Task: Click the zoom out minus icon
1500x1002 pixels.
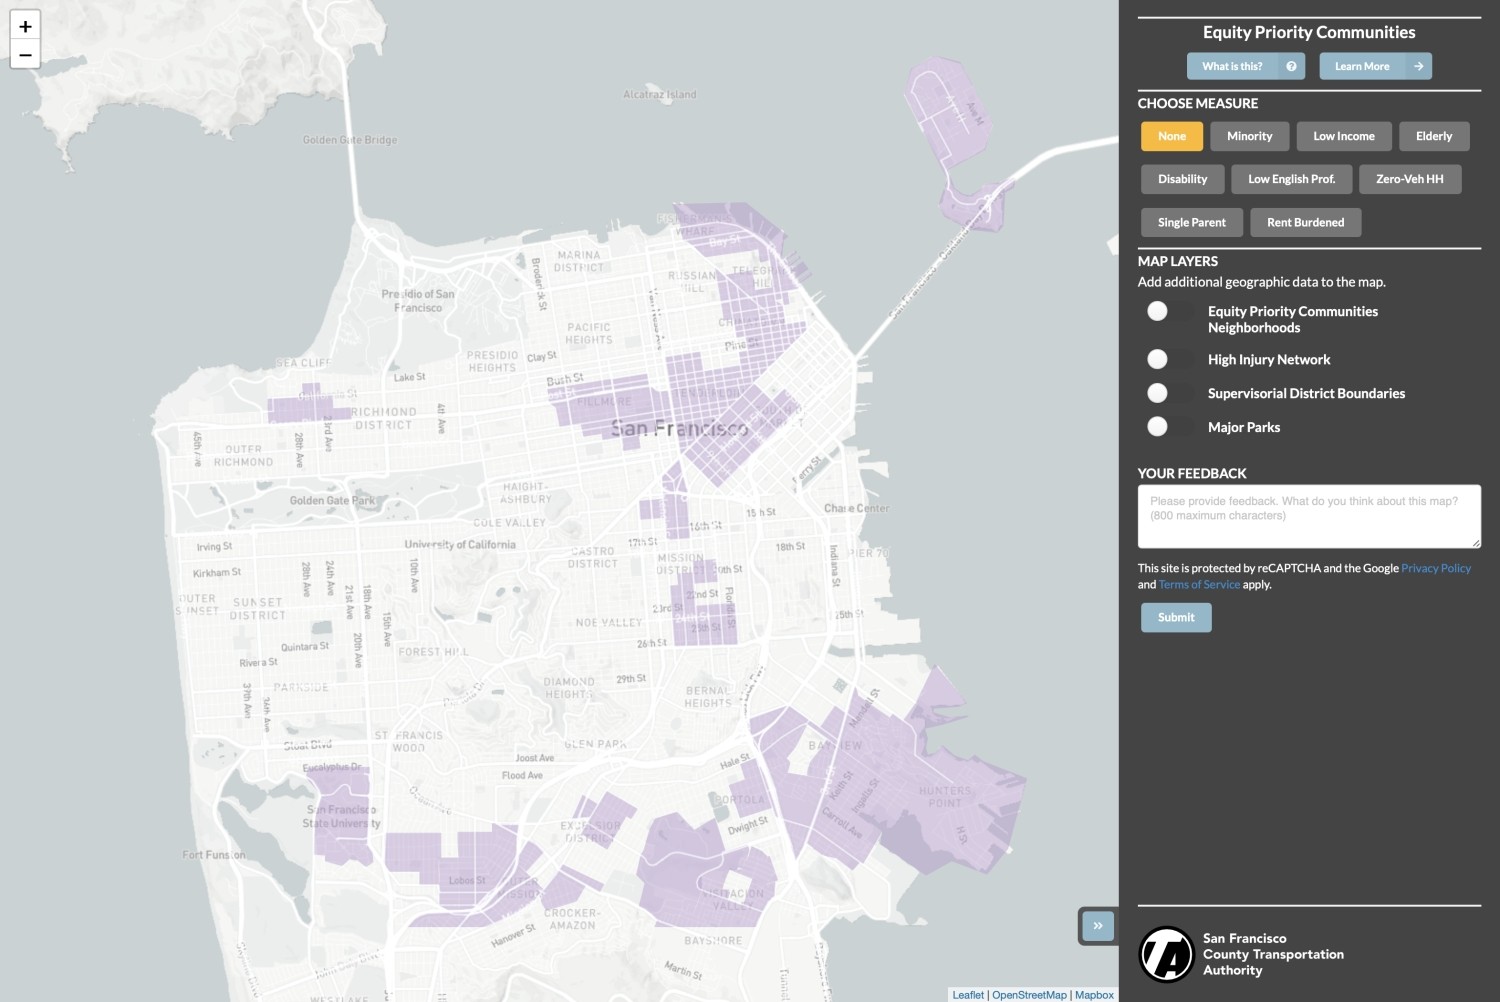Action: pos(25,55)
